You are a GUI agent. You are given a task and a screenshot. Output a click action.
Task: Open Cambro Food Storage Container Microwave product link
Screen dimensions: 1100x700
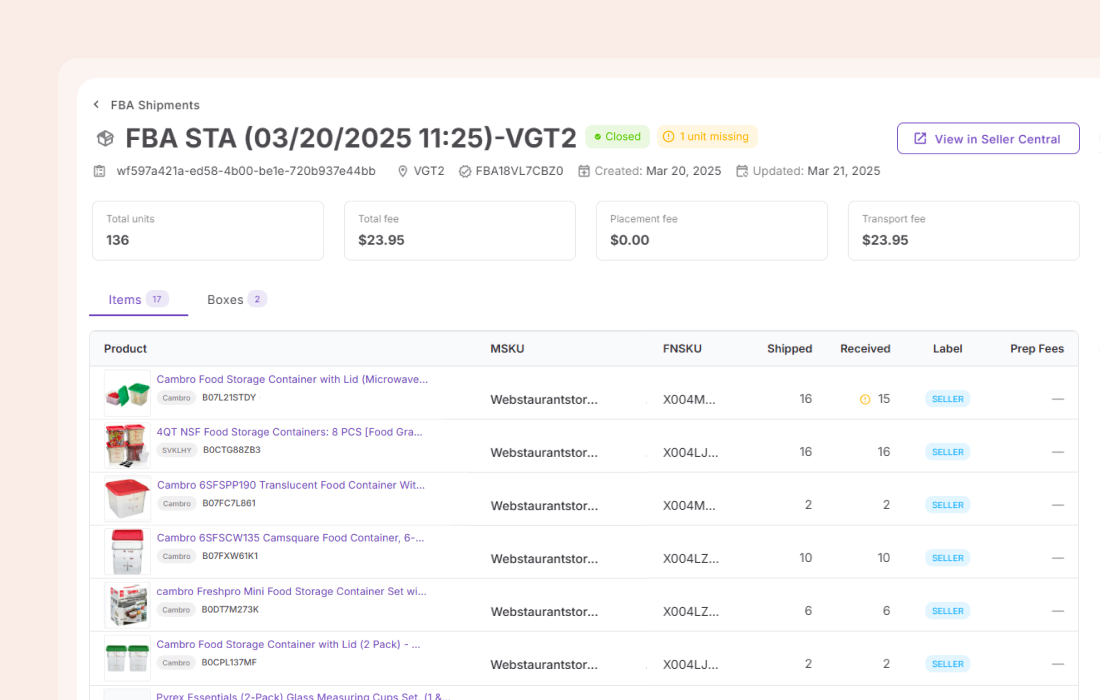coord(292,380)
